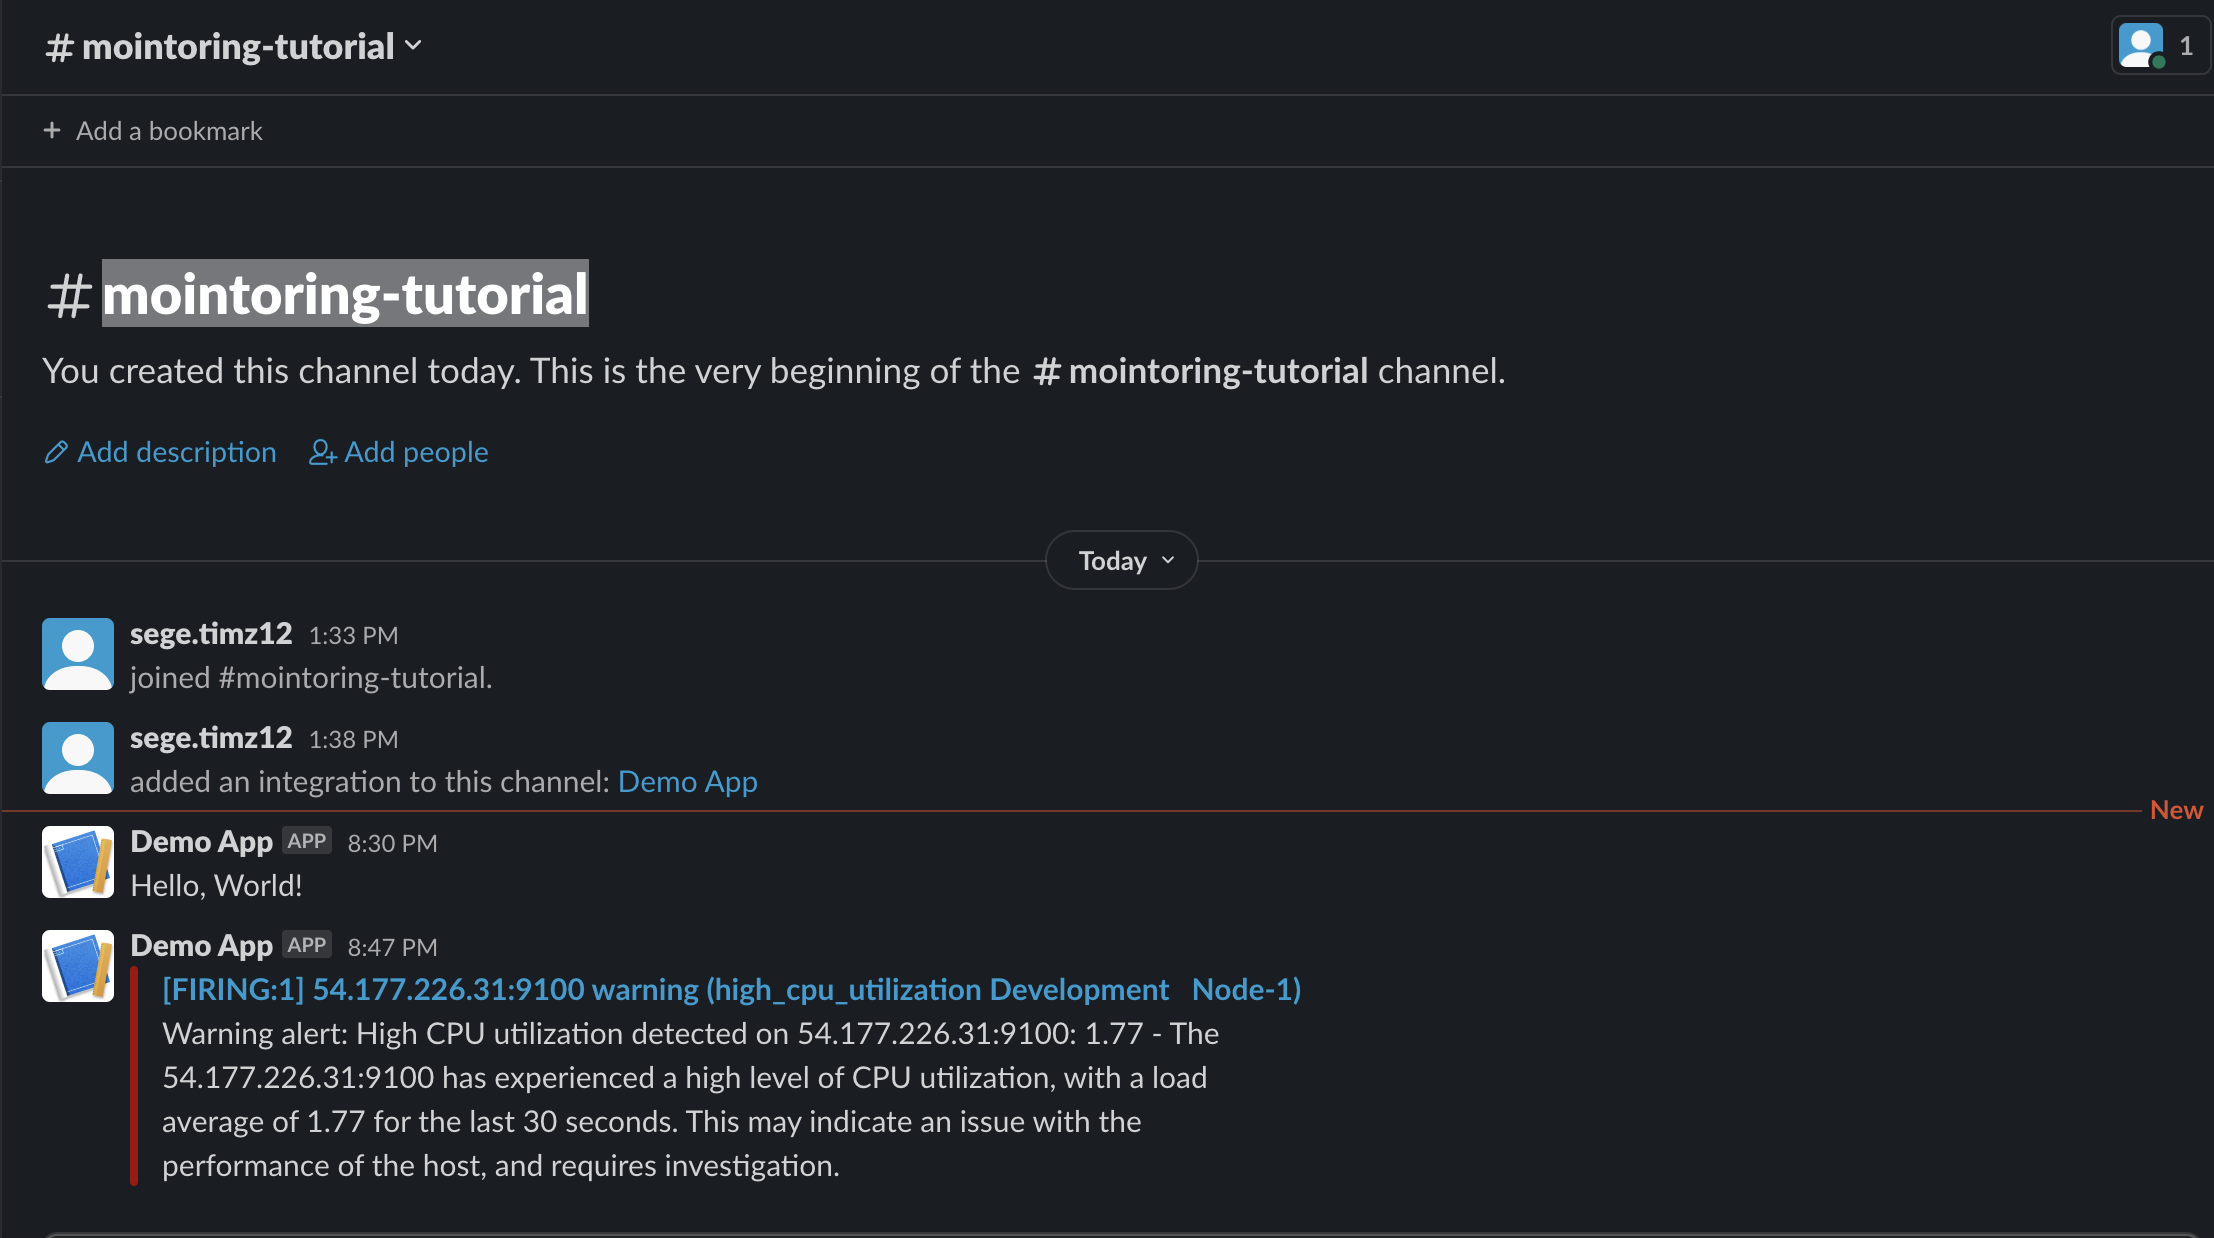Click Add a bookmark text
Viewport: 2214px width, 1238px height.
click(169, 131)
